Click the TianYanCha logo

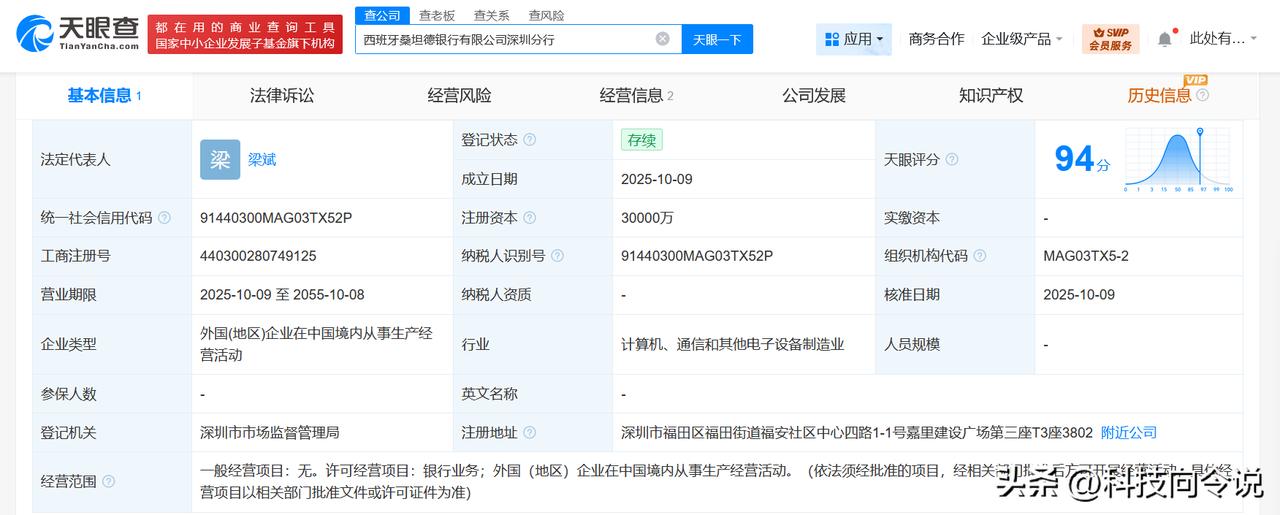pyautogui.click(x=76, y=34)
